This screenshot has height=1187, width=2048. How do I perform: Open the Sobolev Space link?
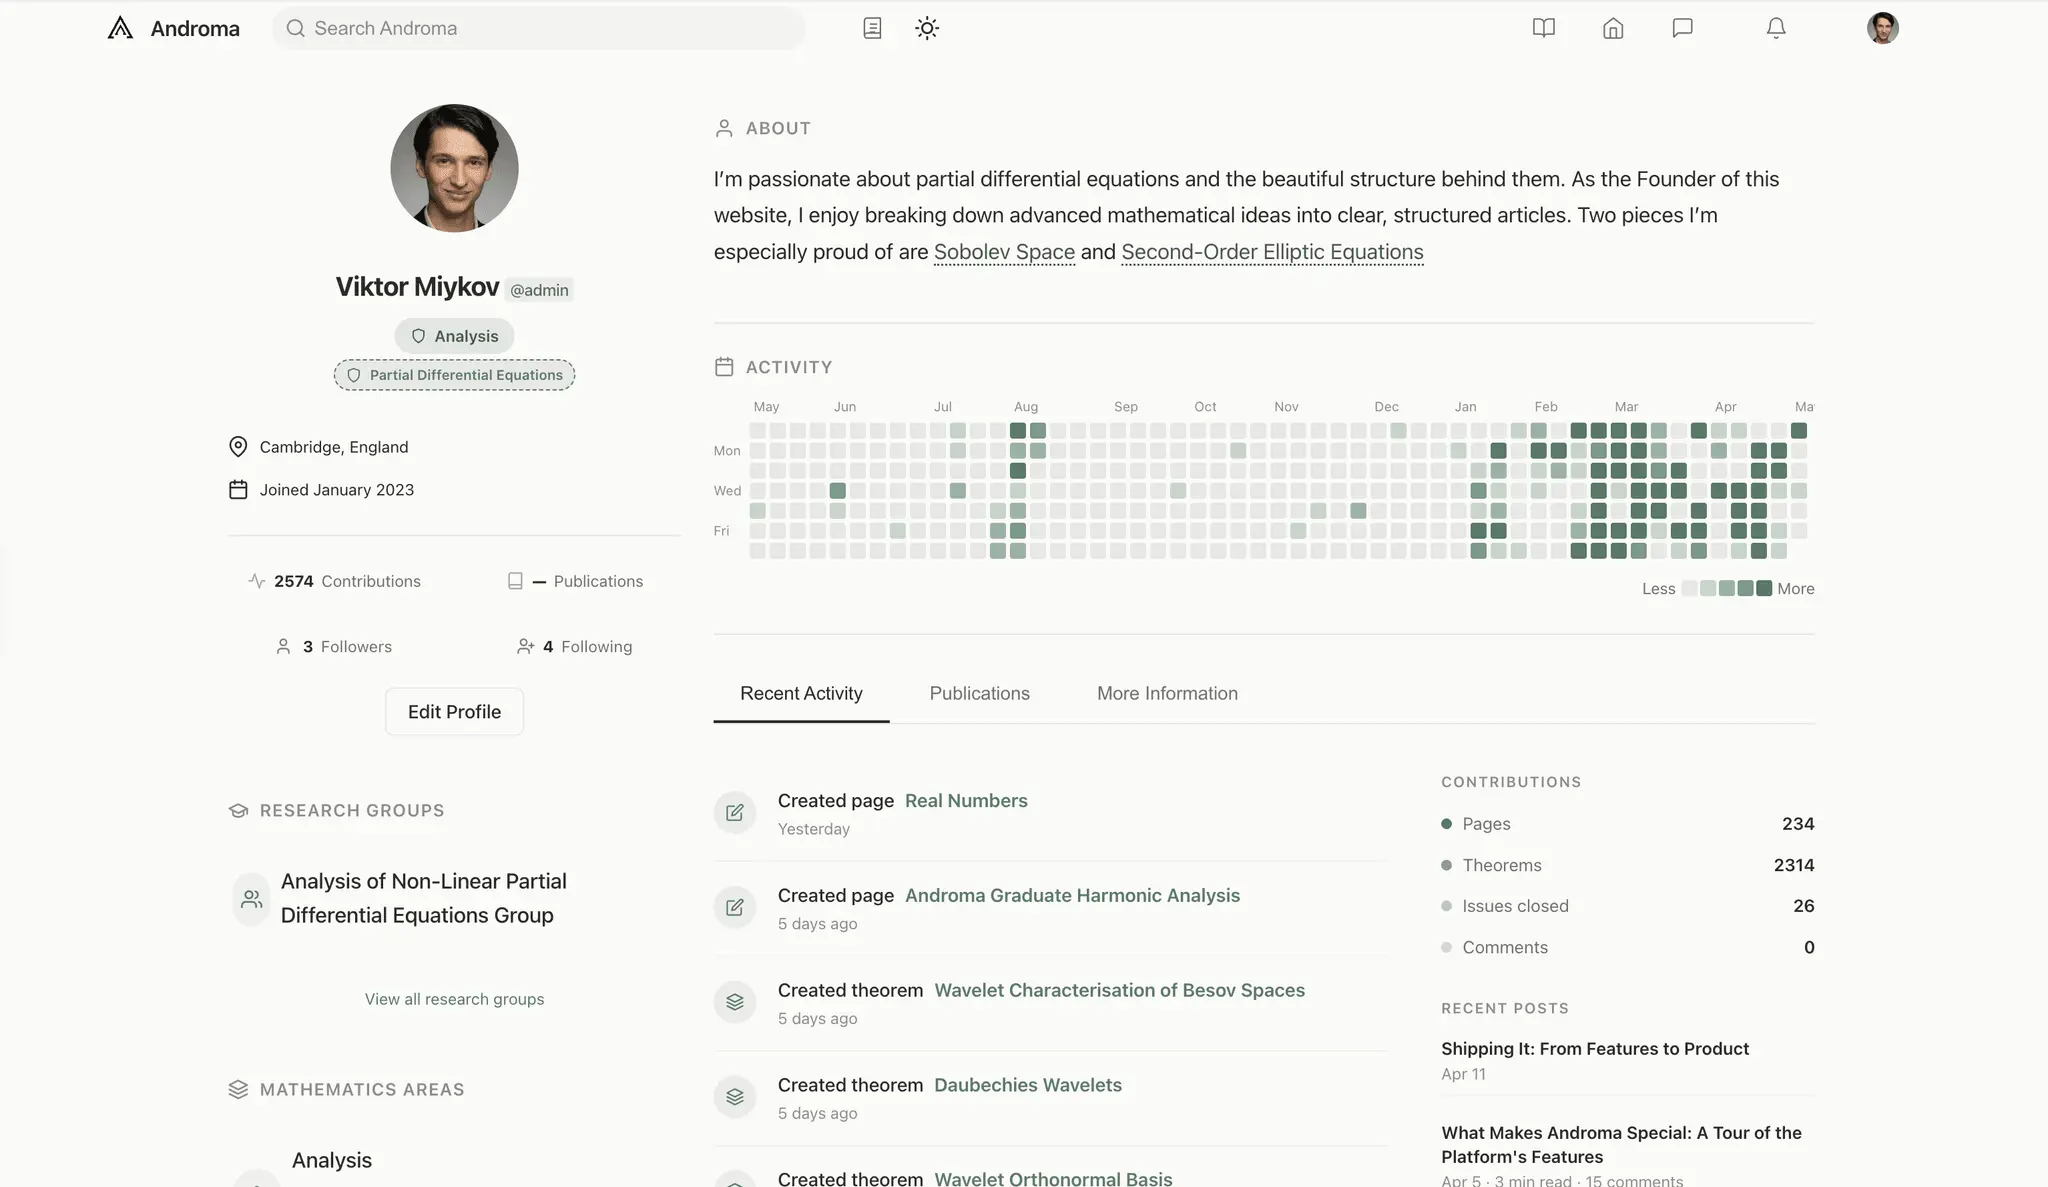(x=1004, y=252)
